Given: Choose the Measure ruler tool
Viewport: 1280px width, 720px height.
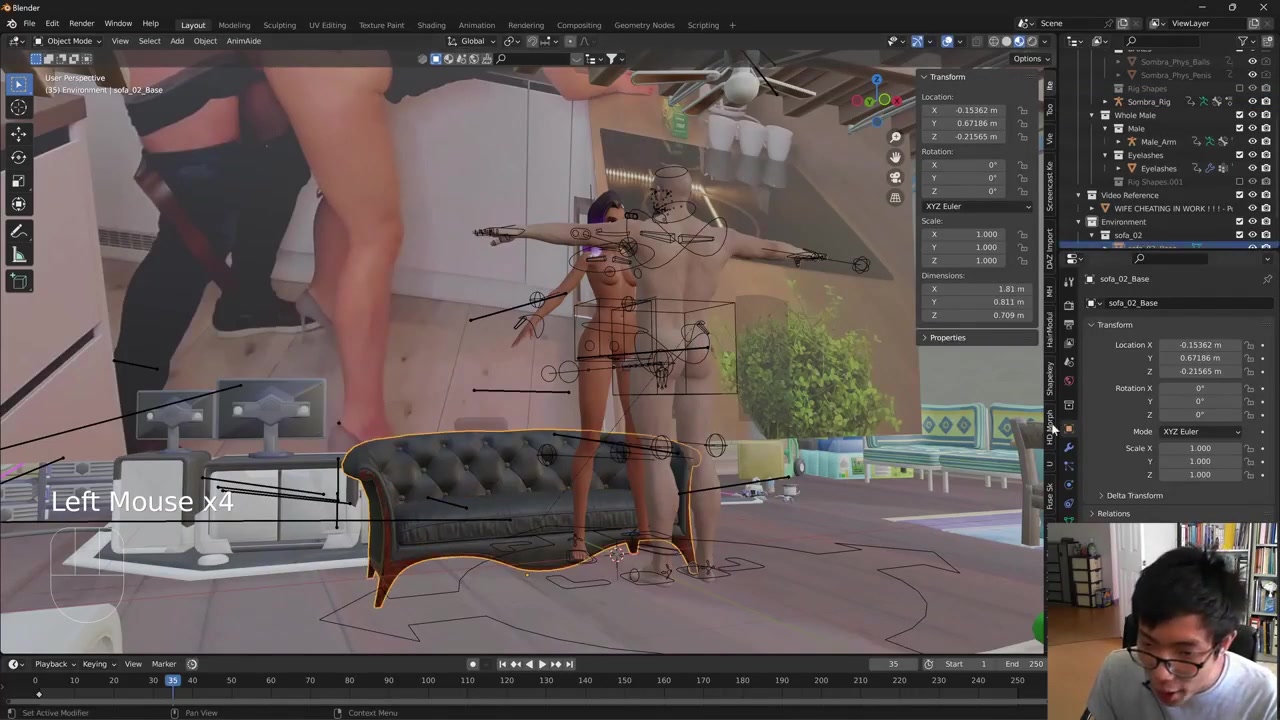Looking at the screenshot, I should click(18, 256).
